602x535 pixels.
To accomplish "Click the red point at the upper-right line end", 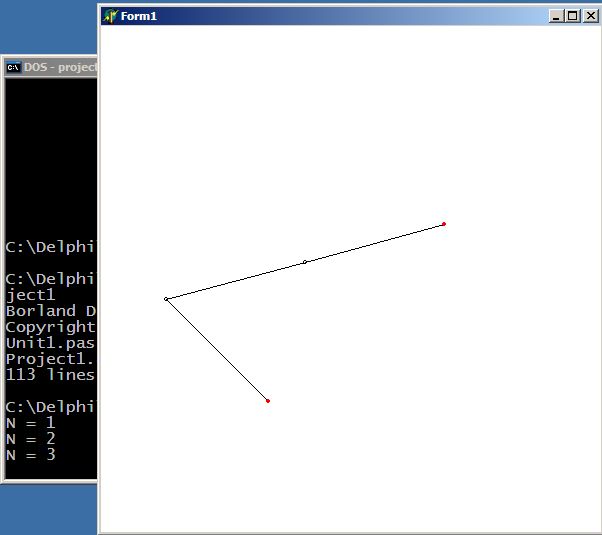I will point(443,224).
